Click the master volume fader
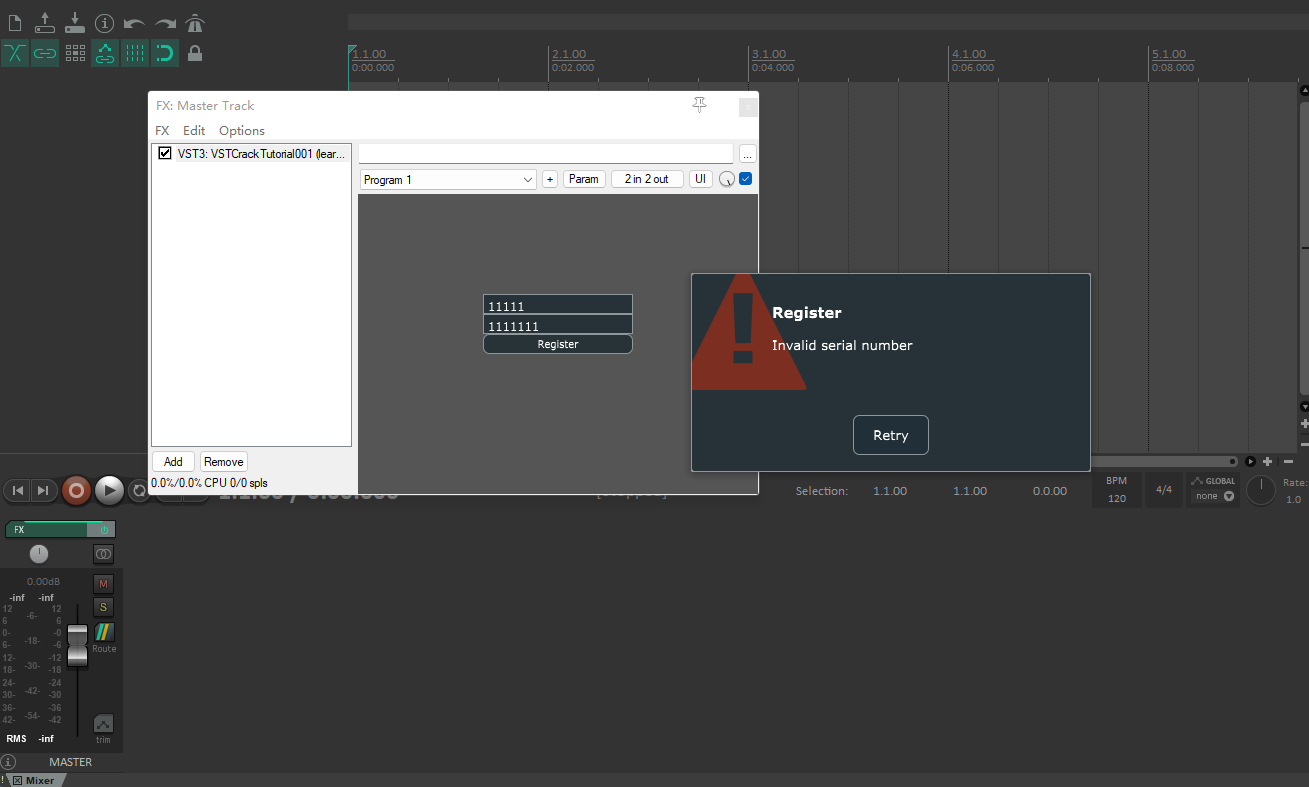The height and width of the screenshot is (787, 1309). tap(77, 645)
